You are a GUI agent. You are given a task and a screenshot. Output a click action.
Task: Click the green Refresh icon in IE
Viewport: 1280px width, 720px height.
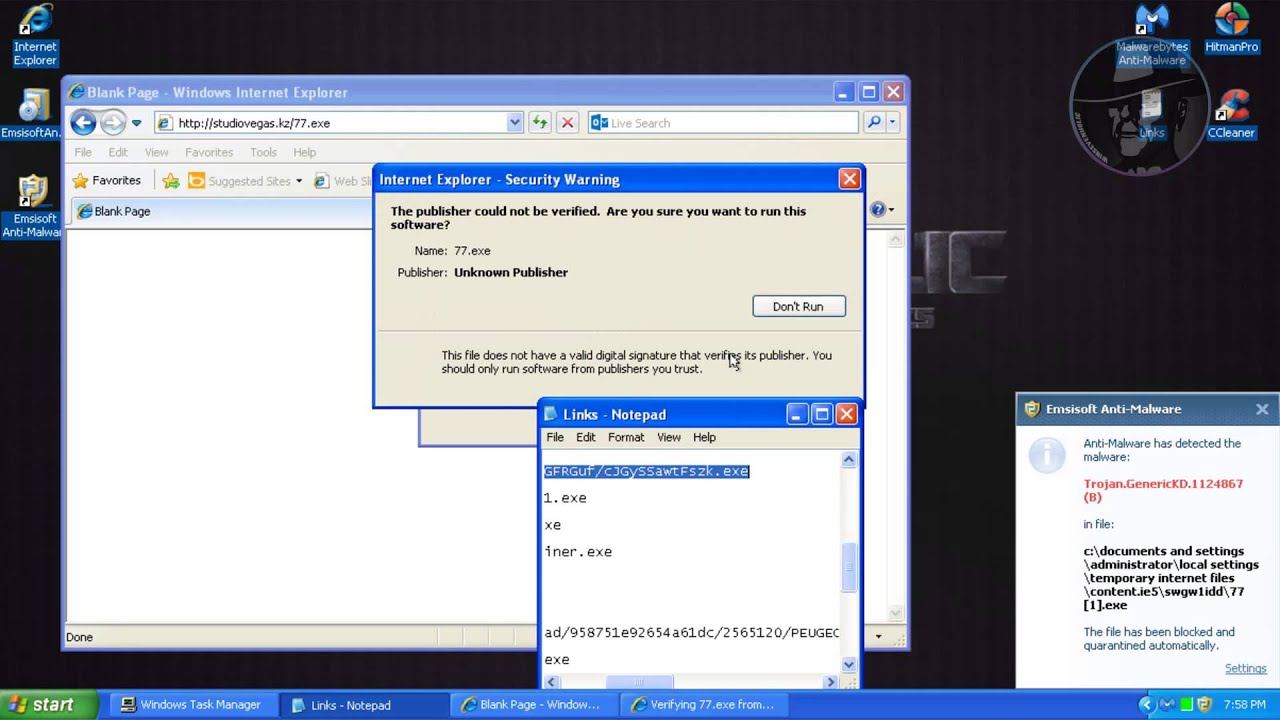pyautogui.click(x=539, y=123)
